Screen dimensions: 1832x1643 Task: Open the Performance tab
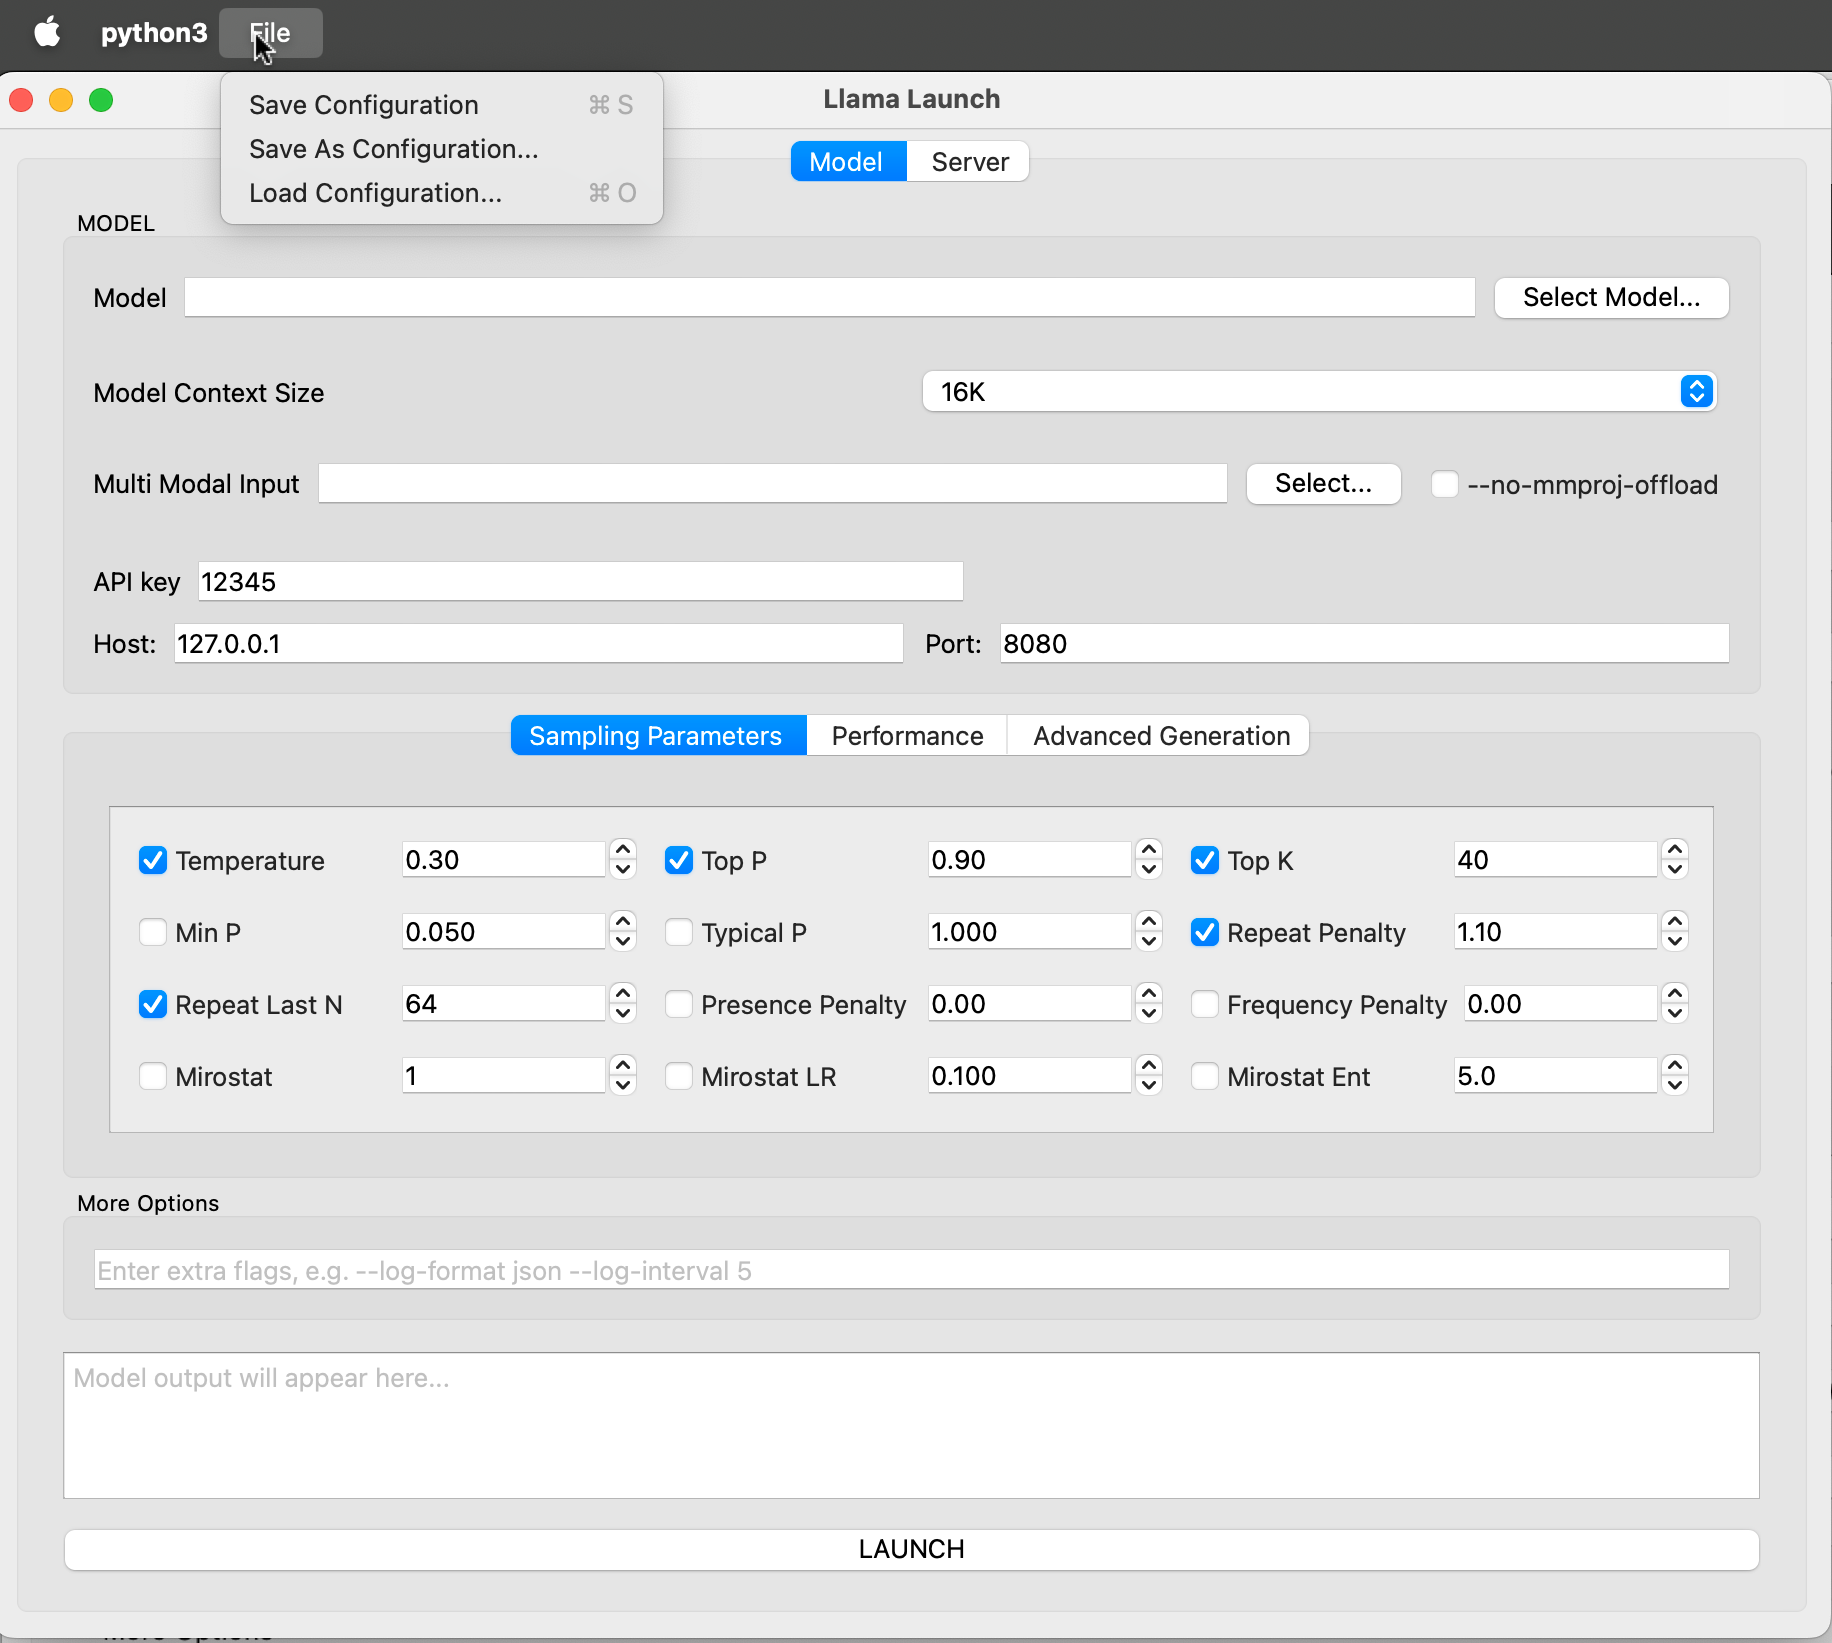click(907, 736)
